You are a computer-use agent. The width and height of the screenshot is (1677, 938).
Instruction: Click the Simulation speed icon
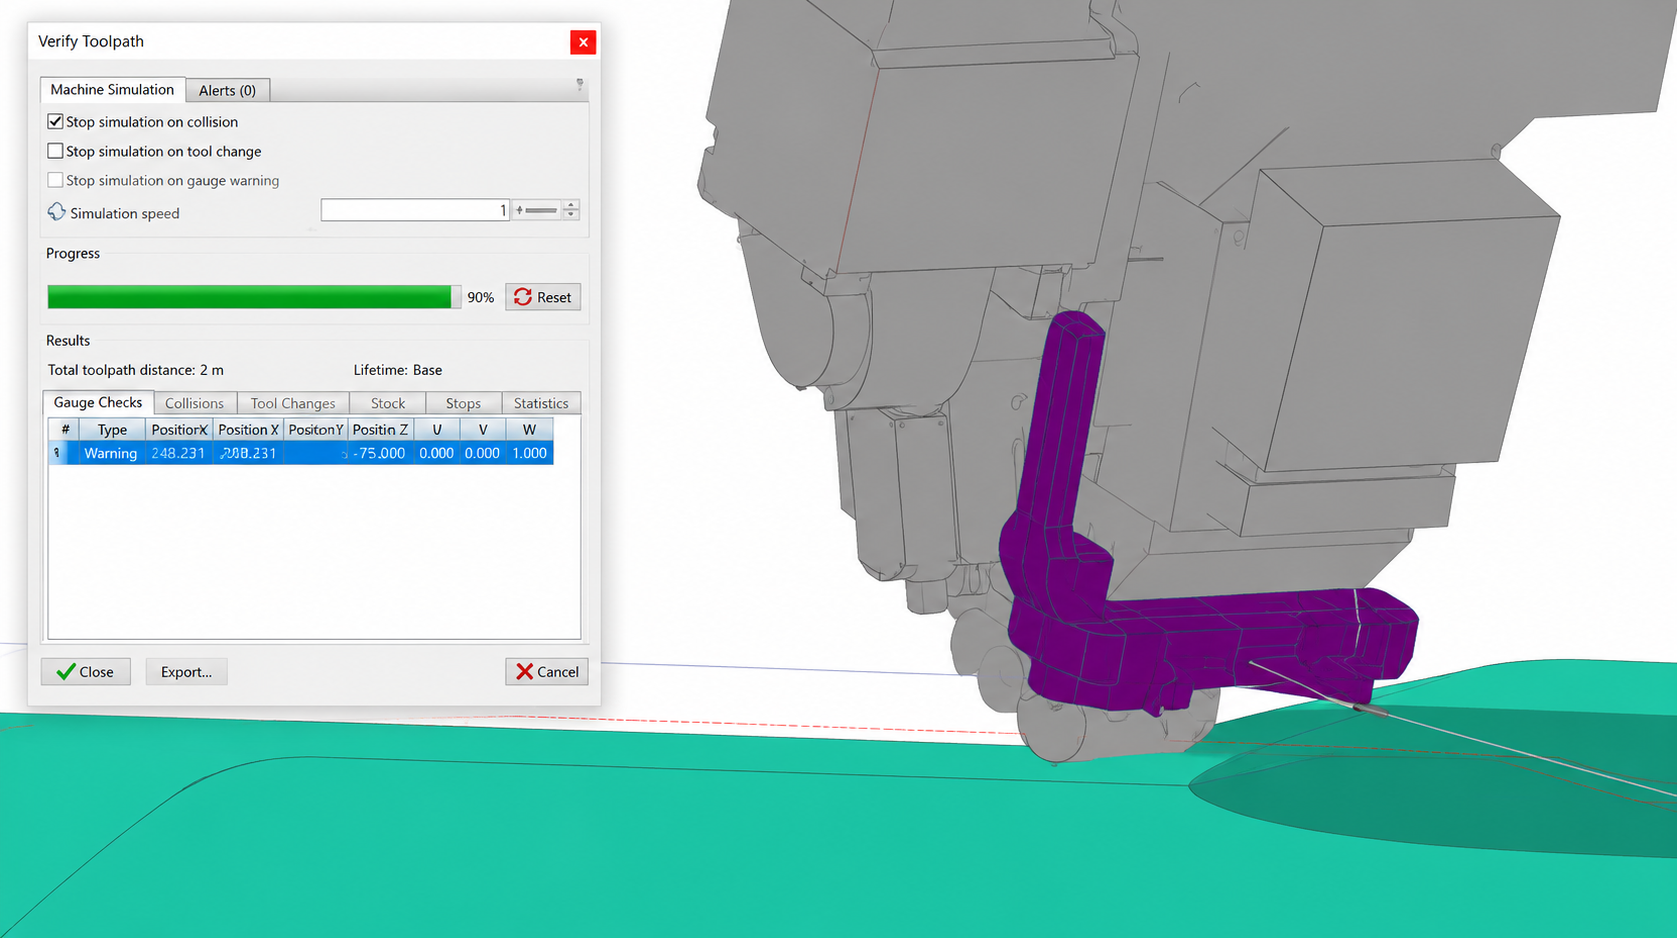click(x=56, y=212)
